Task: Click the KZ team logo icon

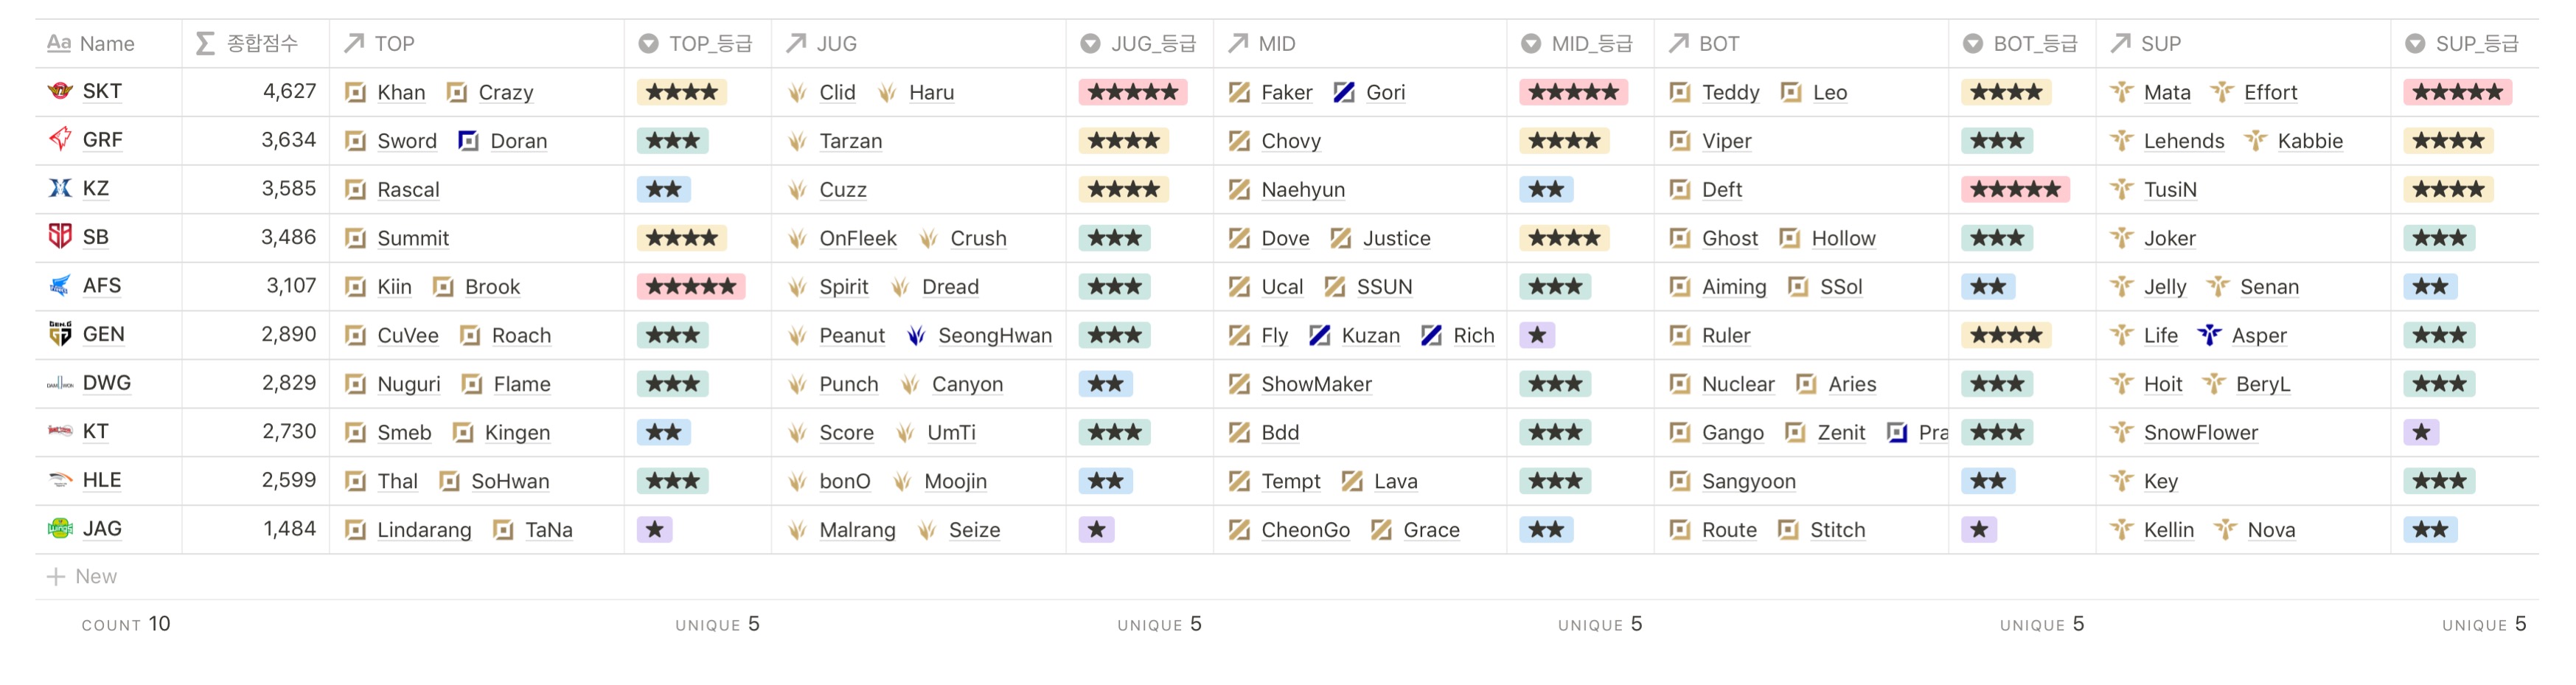Action: [x=60, y=188]
